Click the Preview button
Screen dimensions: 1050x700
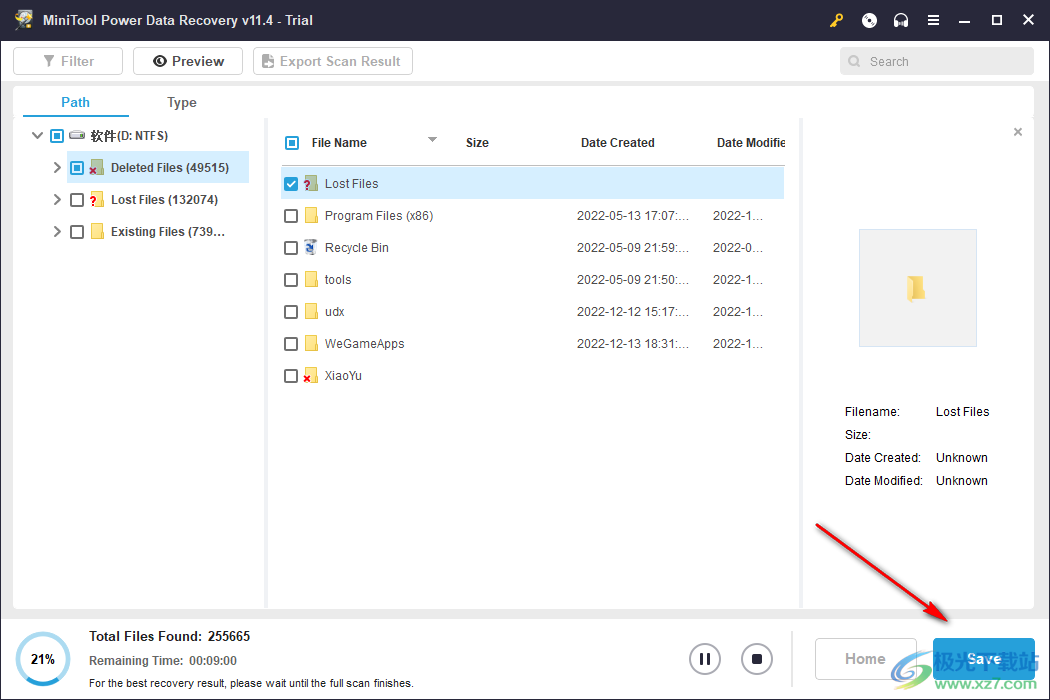point(188,61)
